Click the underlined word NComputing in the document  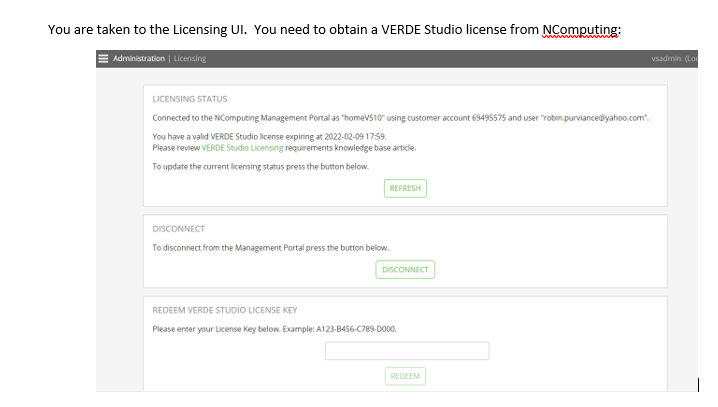[580, 30]
